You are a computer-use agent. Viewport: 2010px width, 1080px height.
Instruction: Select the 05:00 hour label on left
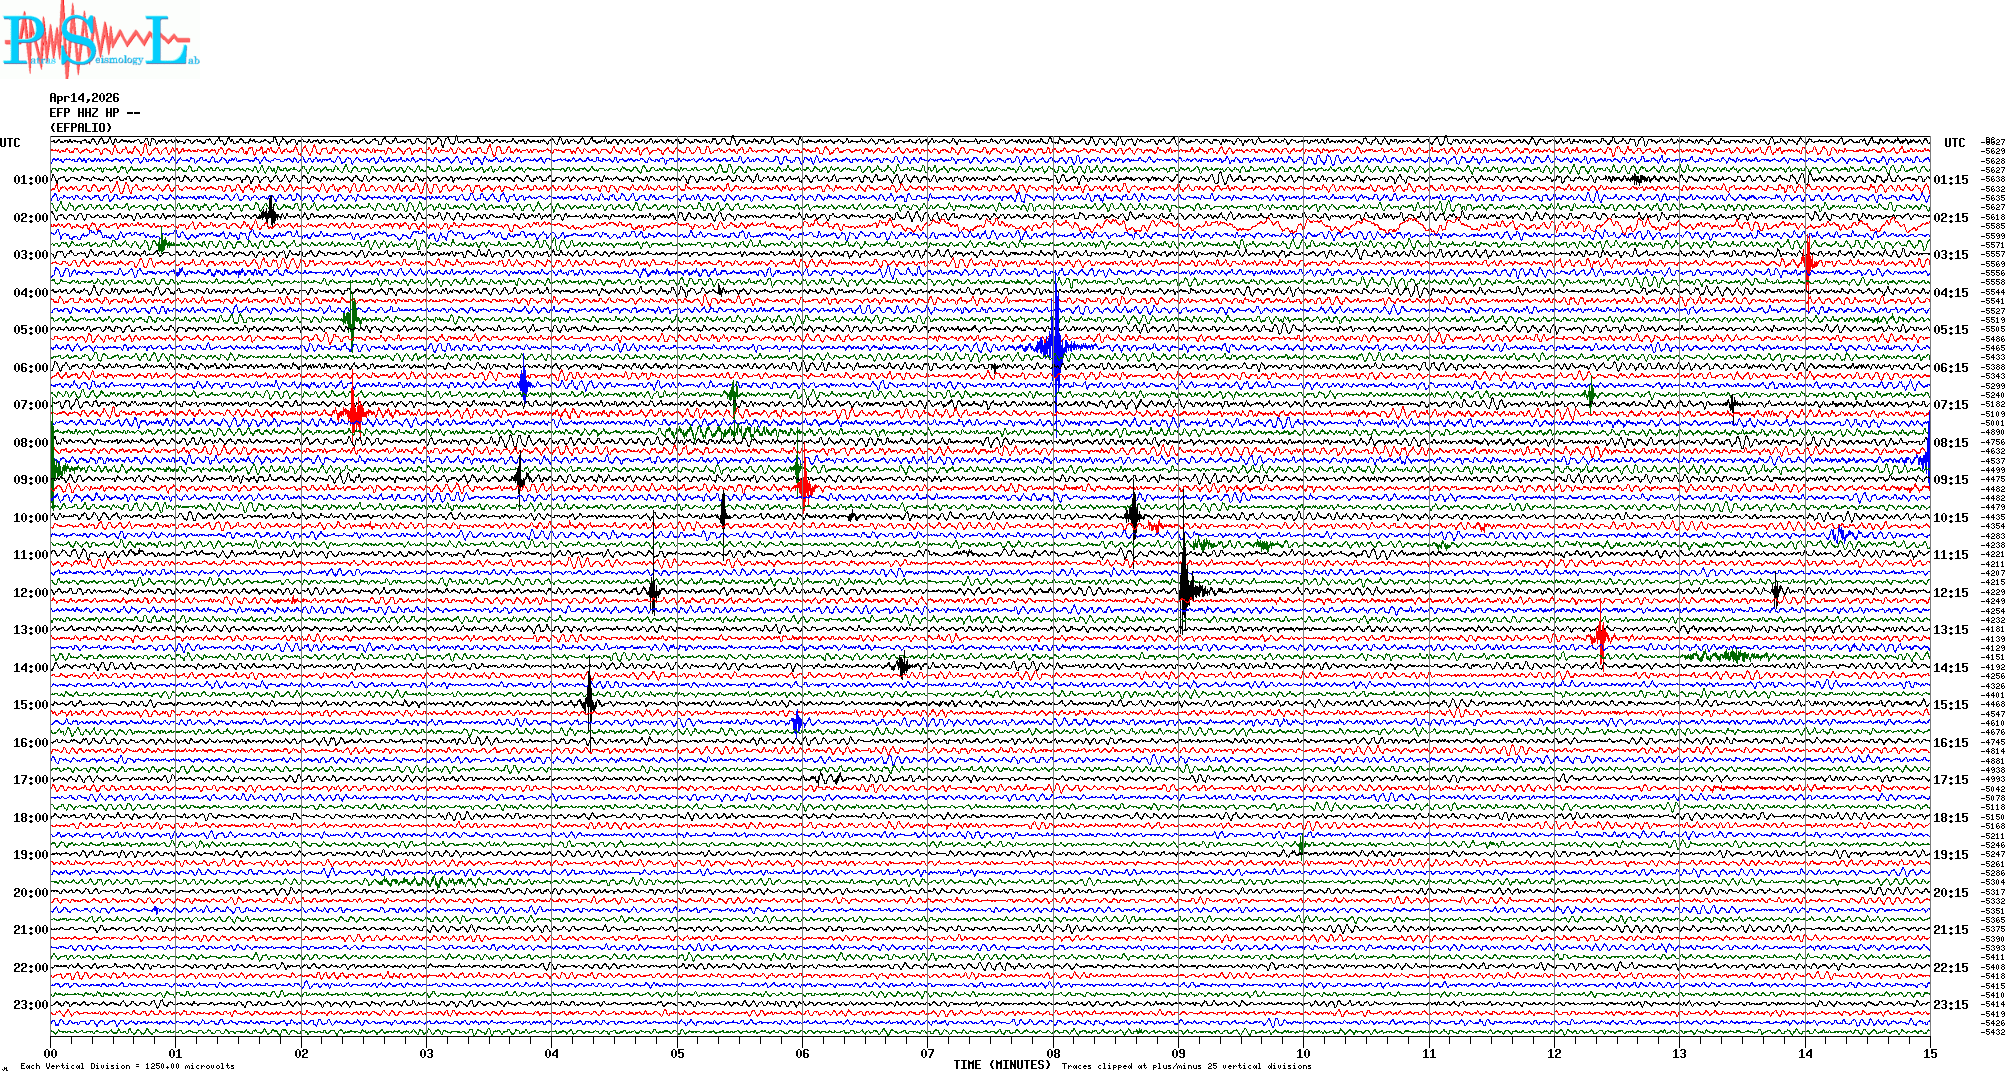pos(30,330)
